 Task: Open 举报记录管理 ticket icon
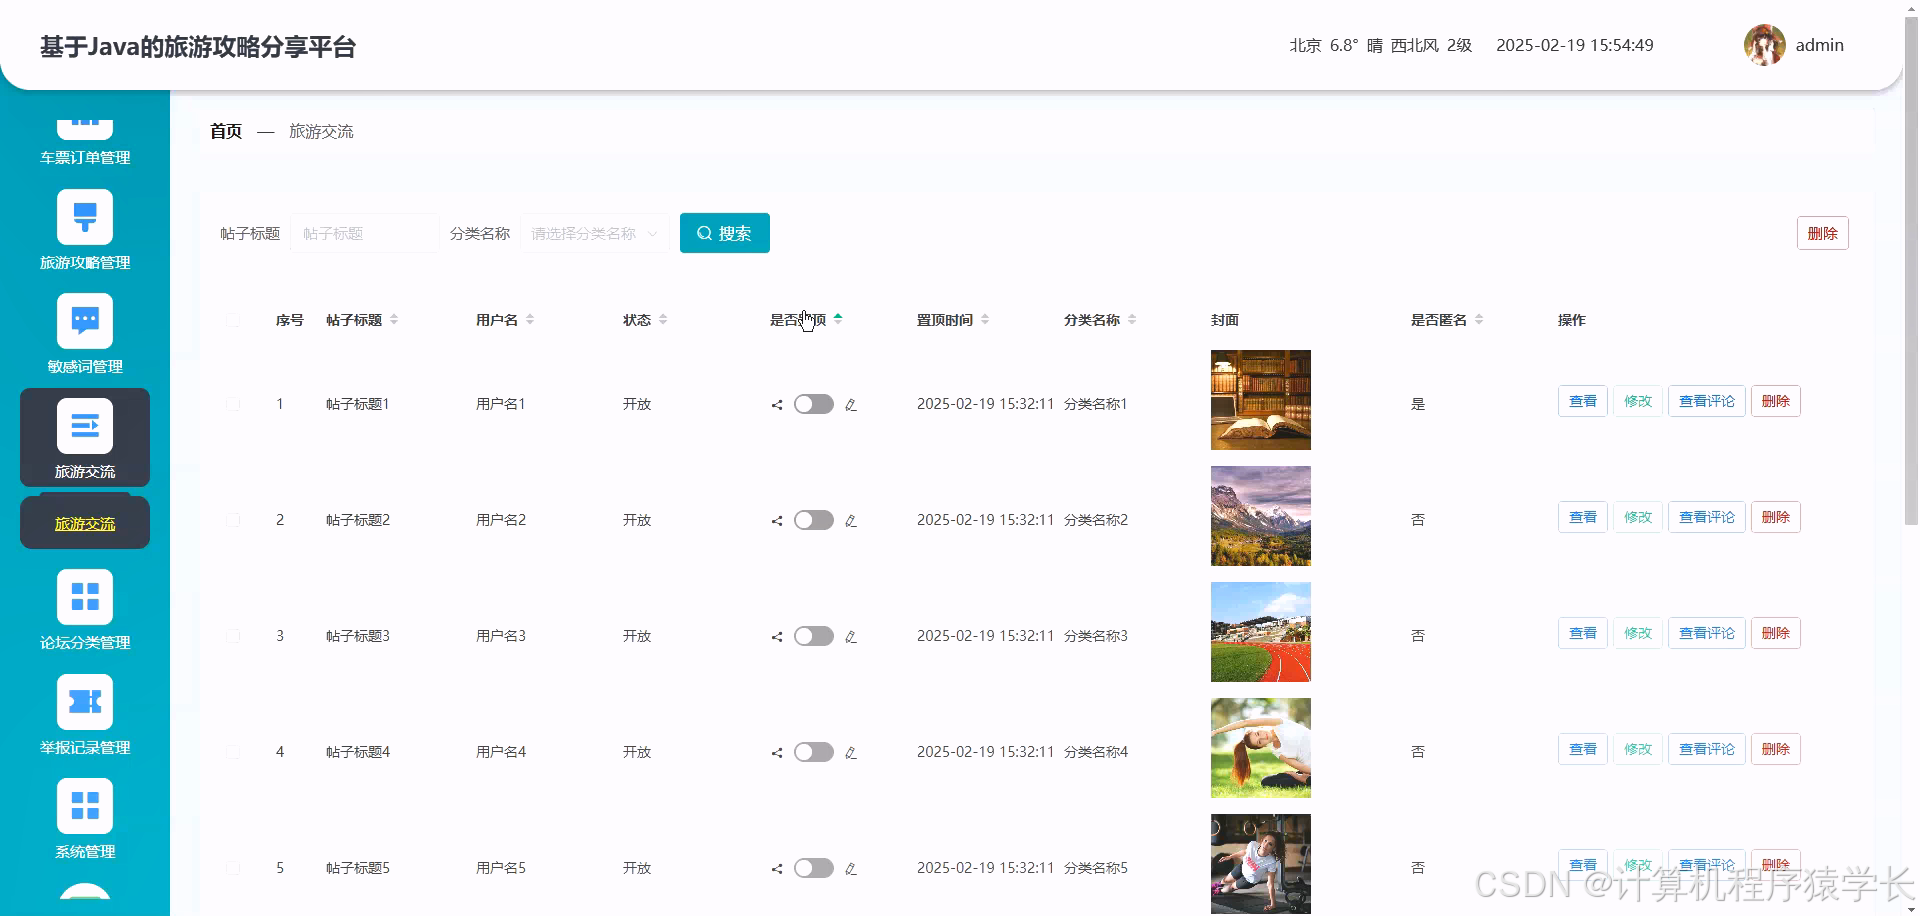click(85, 701)
